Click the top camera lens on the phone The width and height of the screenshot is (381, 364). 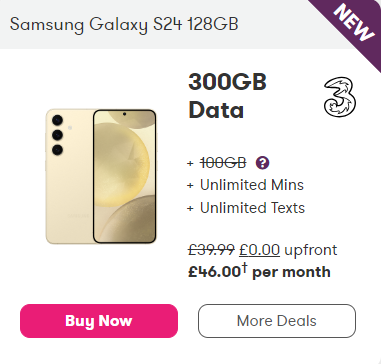click(x=57, y=120)
